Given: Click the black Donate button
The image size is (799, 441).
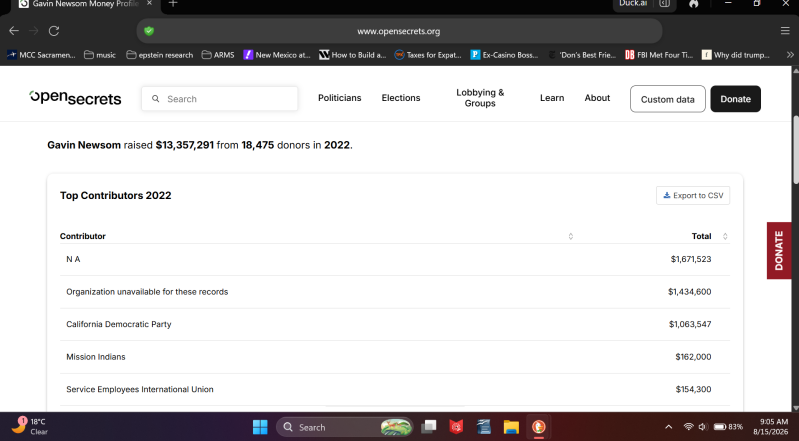Looking at the screenshot, I should pos(735,99).
